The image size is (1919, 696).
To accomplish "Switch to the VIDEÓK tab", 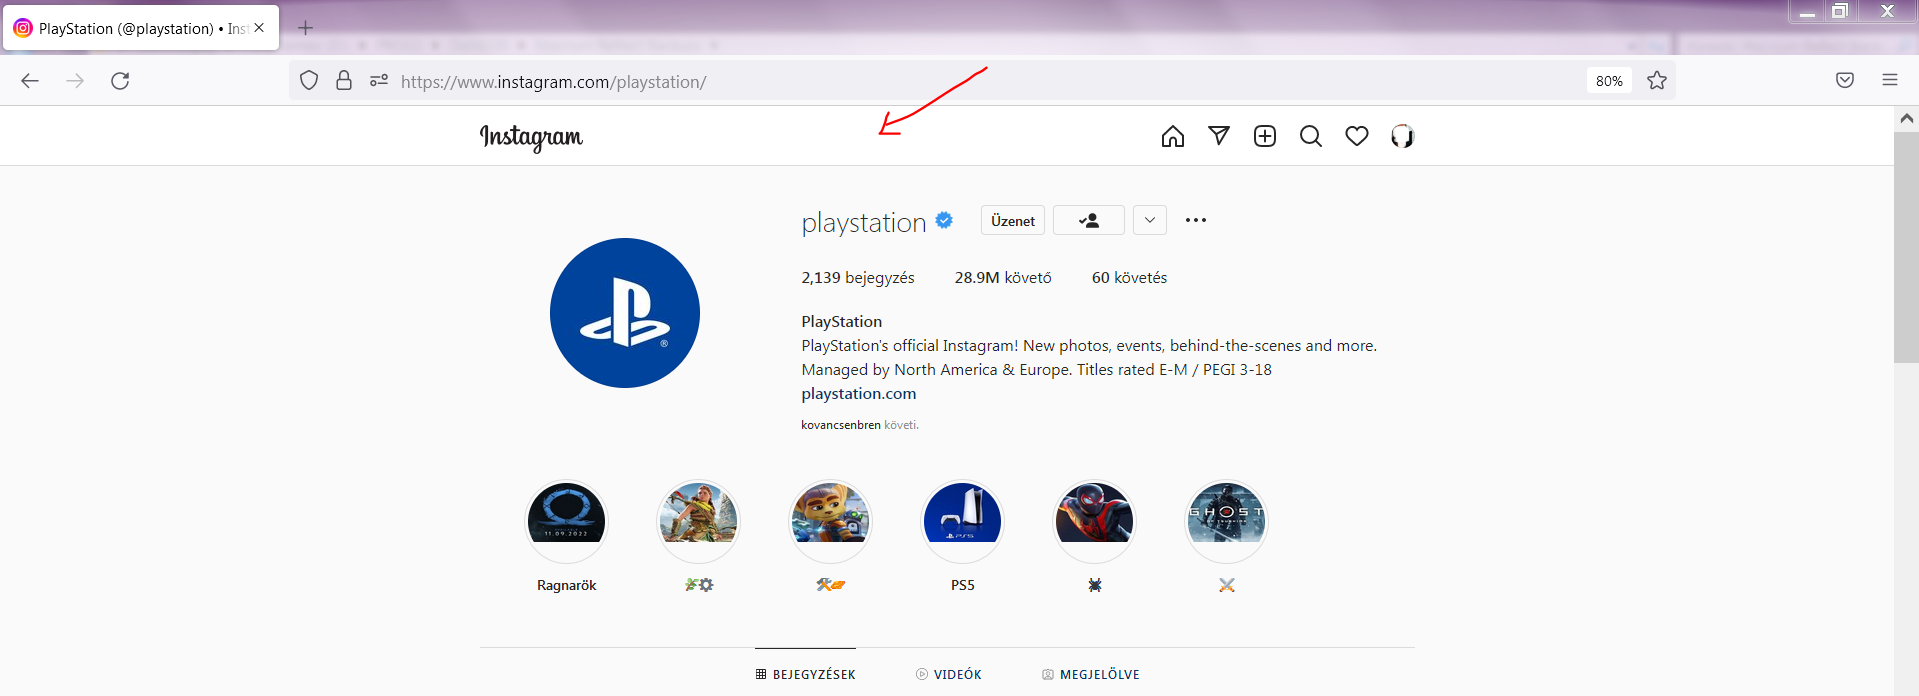I will (x=948, y=674).
